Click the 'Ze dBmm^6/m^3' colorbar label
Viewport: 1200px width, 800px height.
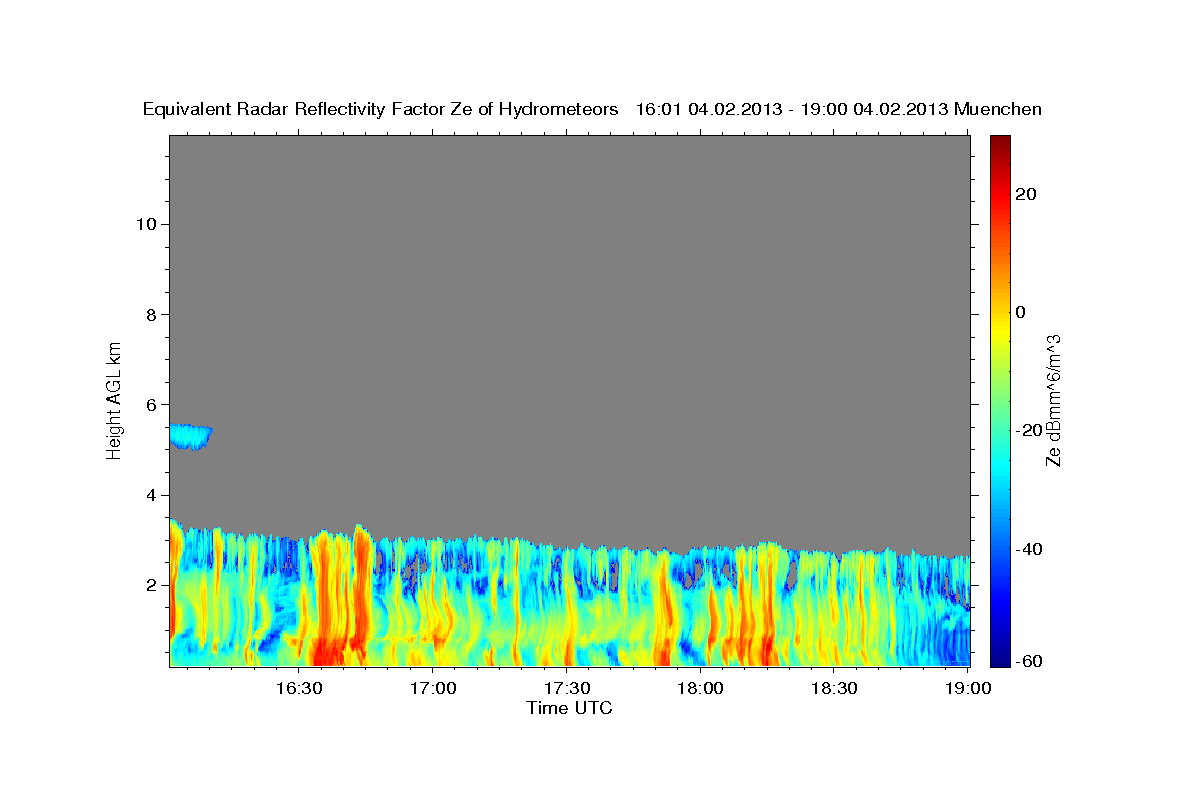pyautogui.click(x=1053, y=400)
